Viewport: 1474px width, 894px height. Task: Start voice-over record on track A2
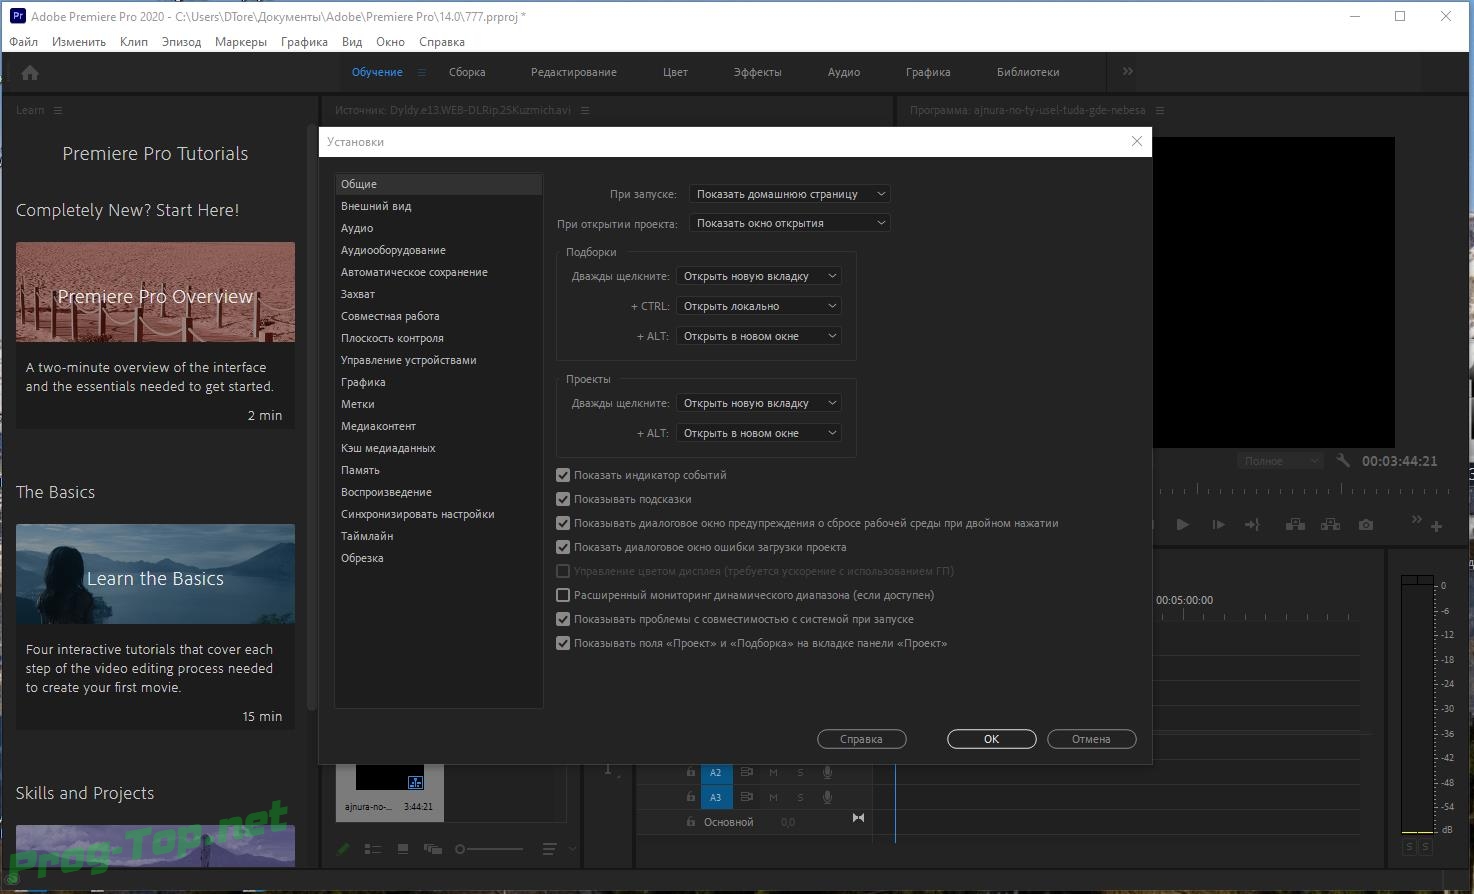pos(827,772)
